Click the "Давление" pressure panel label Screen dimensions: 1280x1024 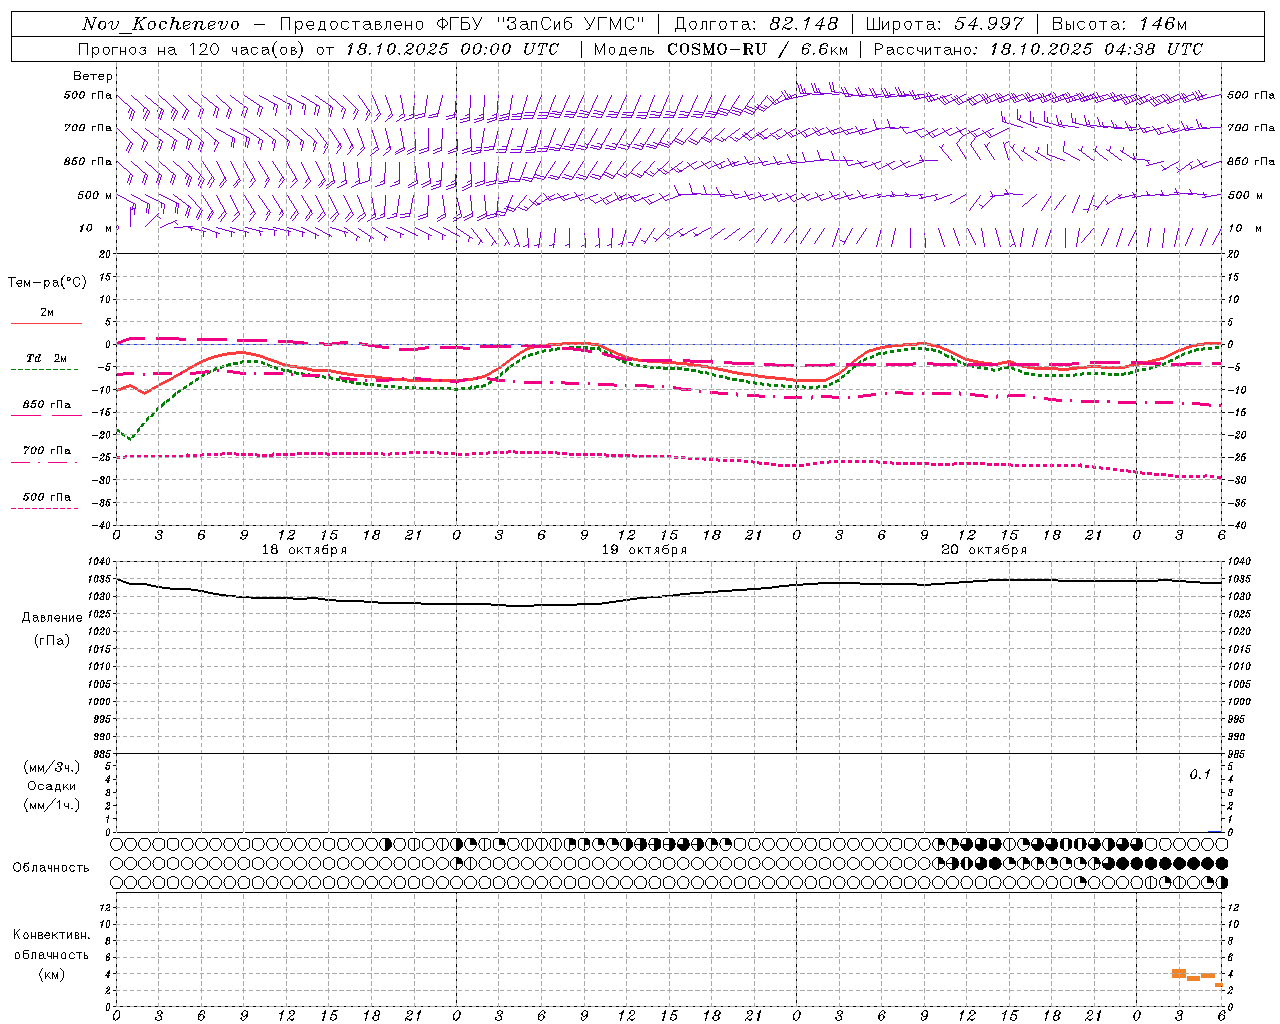pos(52,618)
